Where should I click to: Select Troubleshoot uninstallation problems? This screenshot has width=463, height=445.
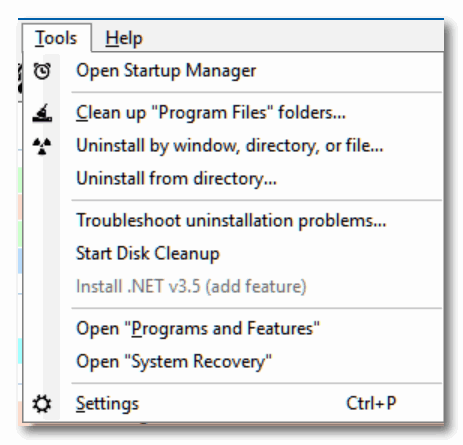pos(233,221)
